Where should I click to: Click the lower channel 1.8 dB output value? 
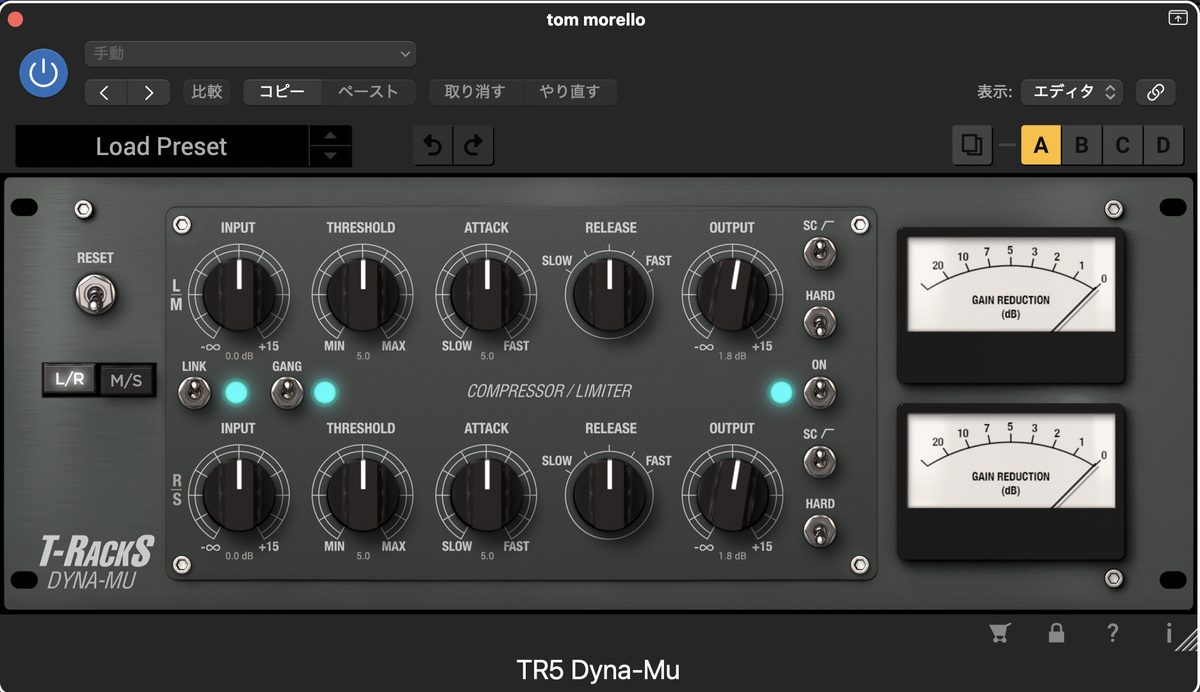pyautogui.click(x=732, y=556)
